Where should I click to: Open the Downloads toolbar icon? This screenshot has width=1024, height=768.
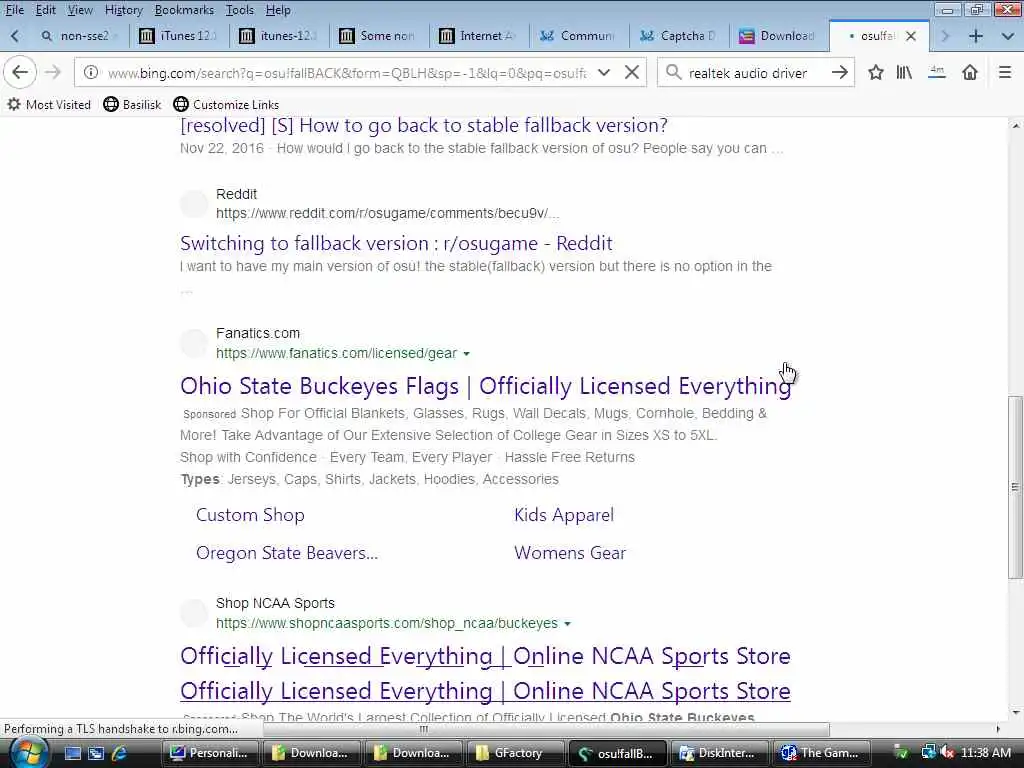(936, 72)
